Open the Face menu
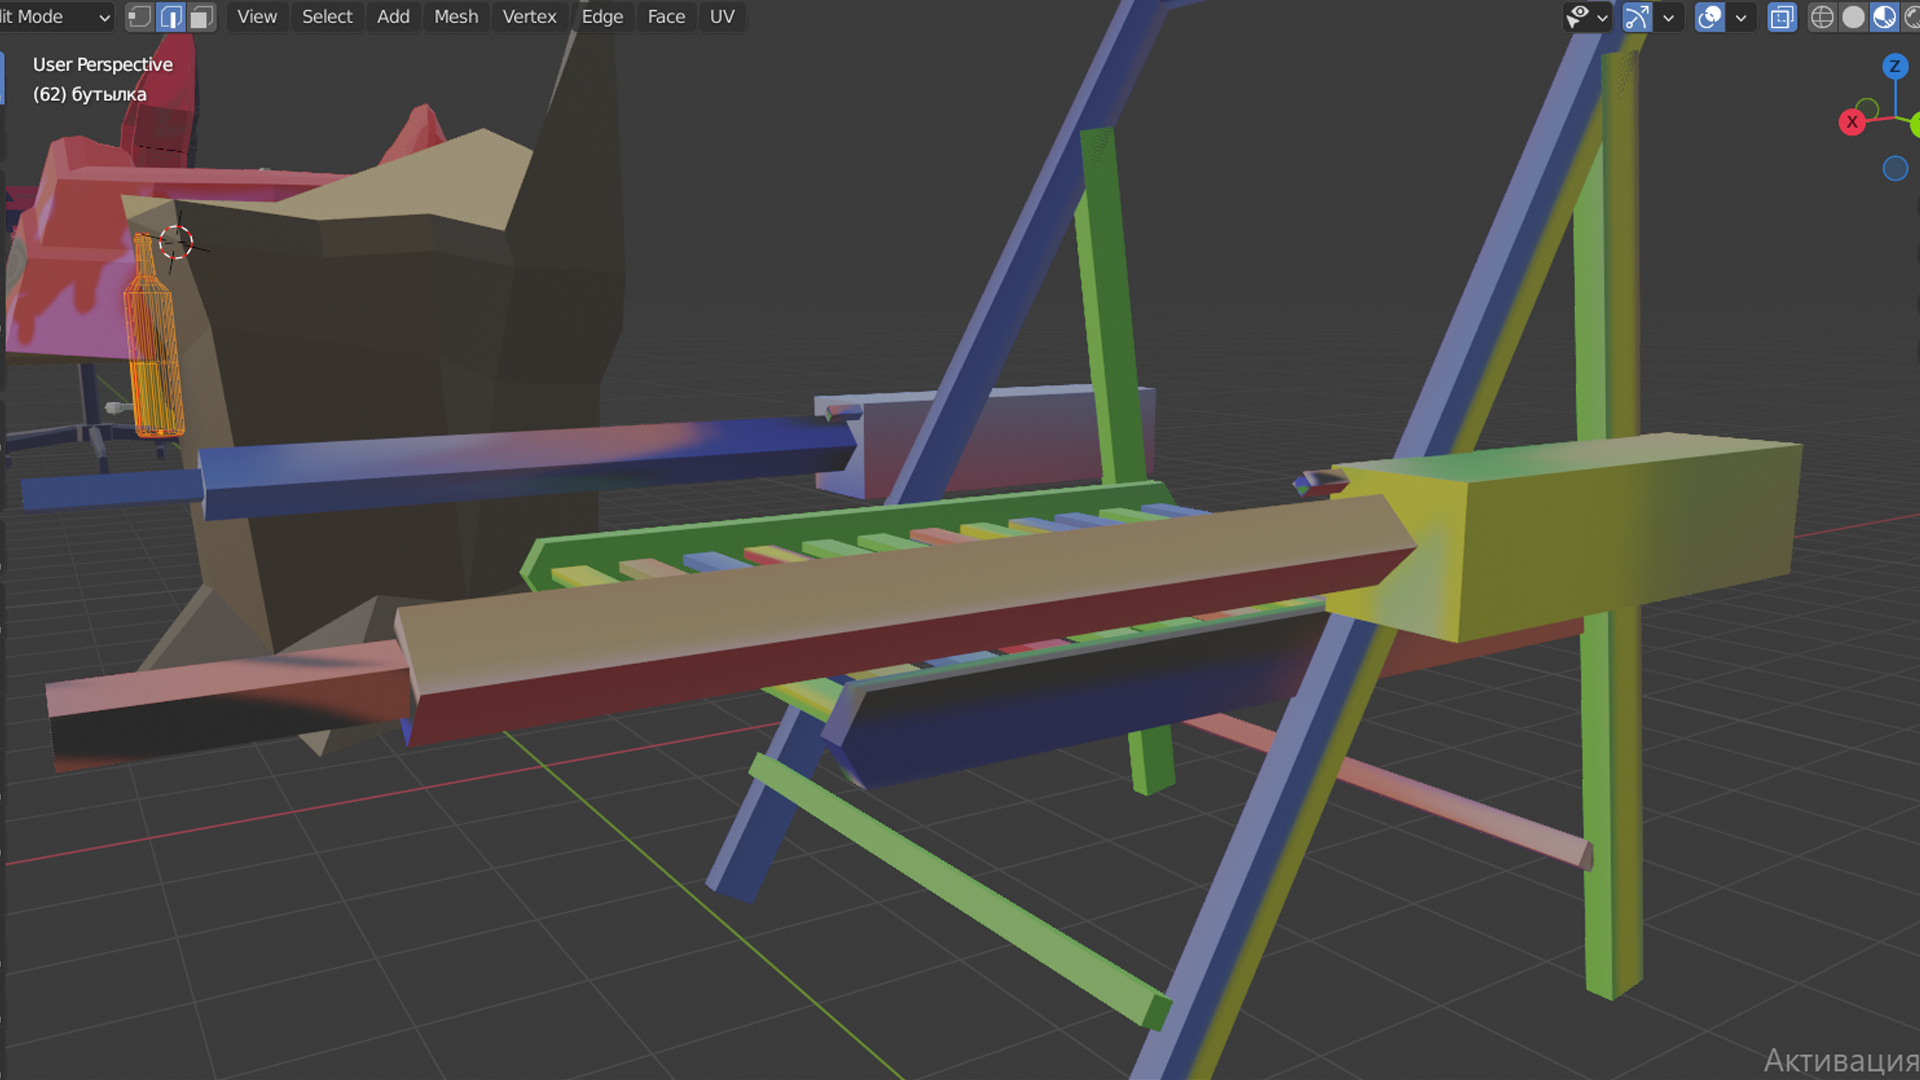 pyautogui.click(x=666, y=17)
